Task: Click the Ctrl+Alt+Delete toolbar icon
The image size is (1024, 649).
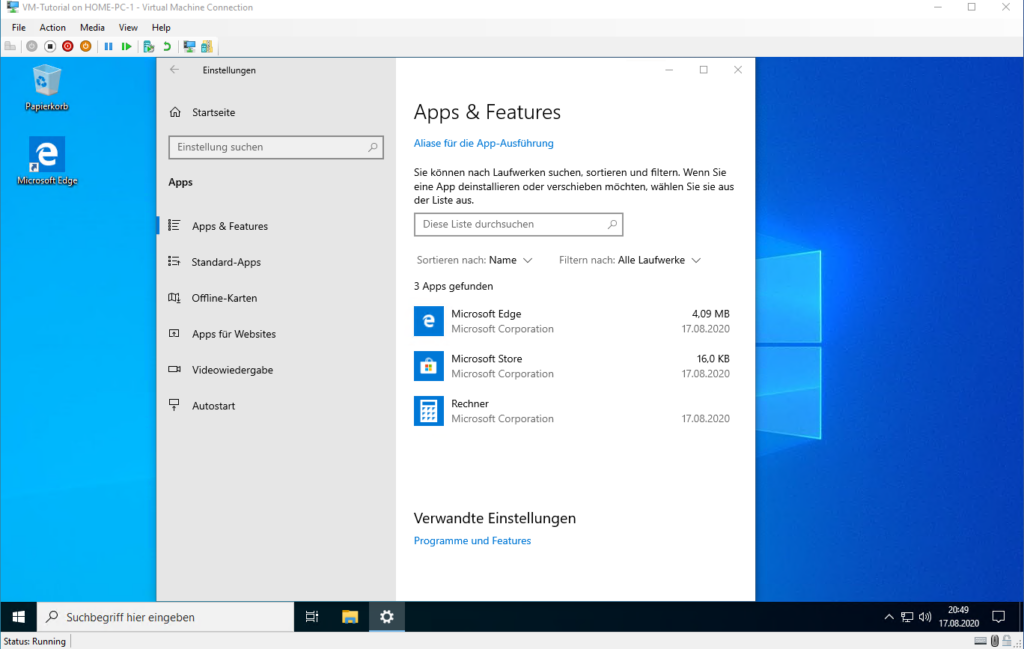Action: pyautogui.click(x=10, y=46)
